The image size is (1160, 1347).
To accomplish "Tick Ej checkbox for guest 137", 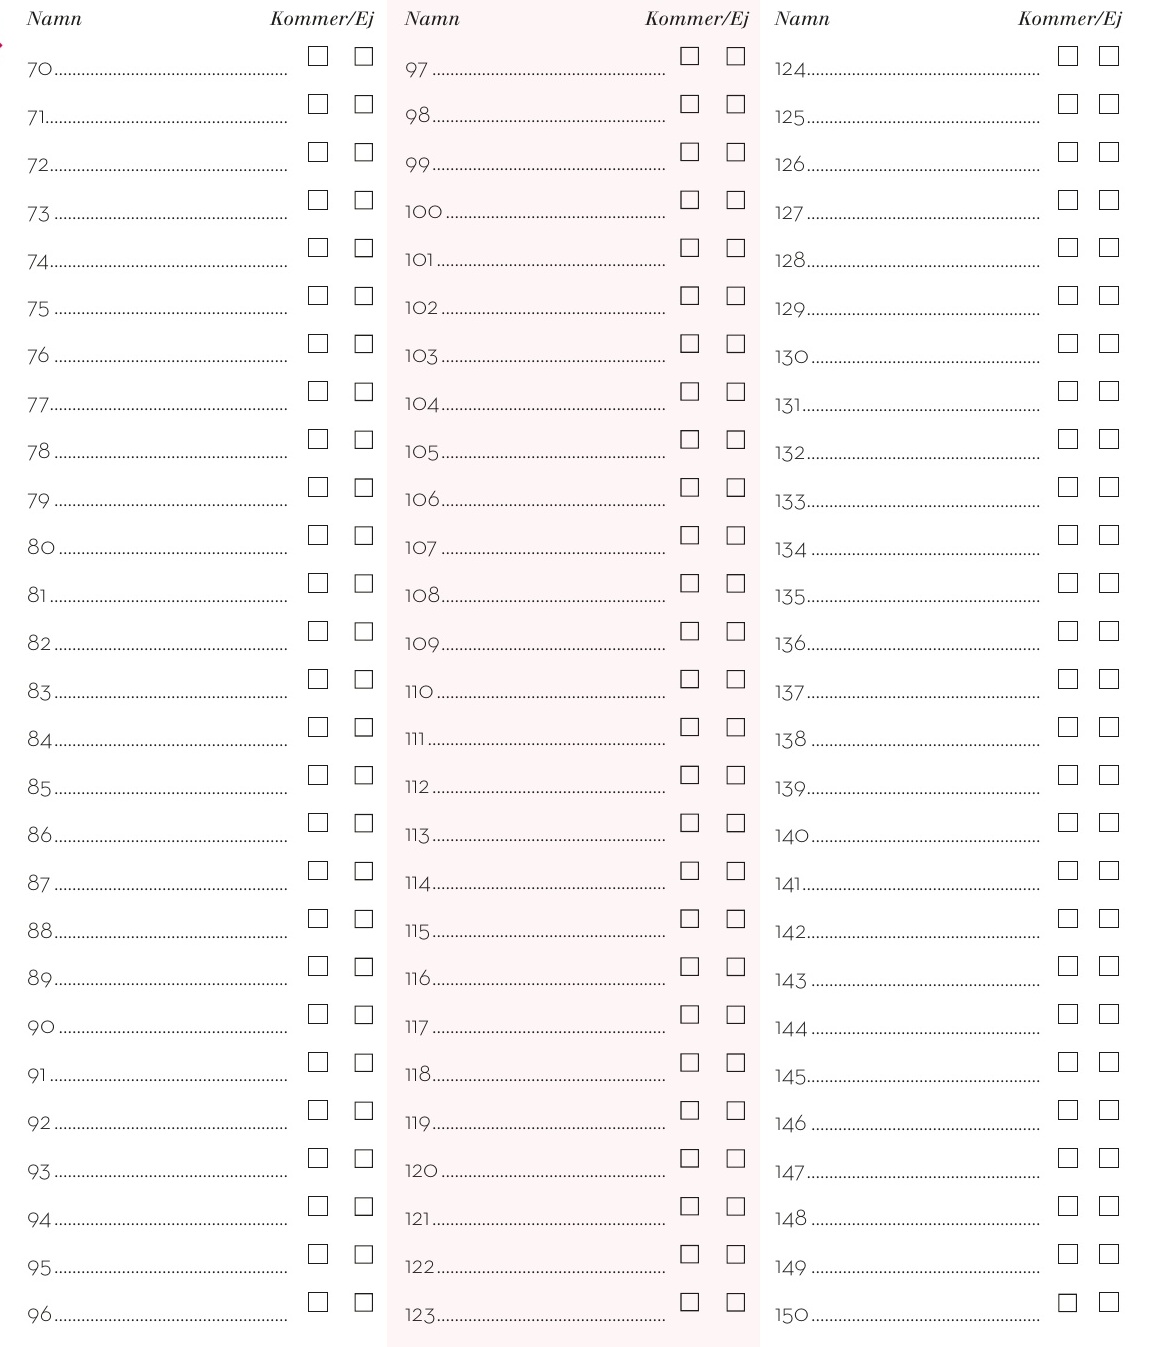I will point(1109,679).
